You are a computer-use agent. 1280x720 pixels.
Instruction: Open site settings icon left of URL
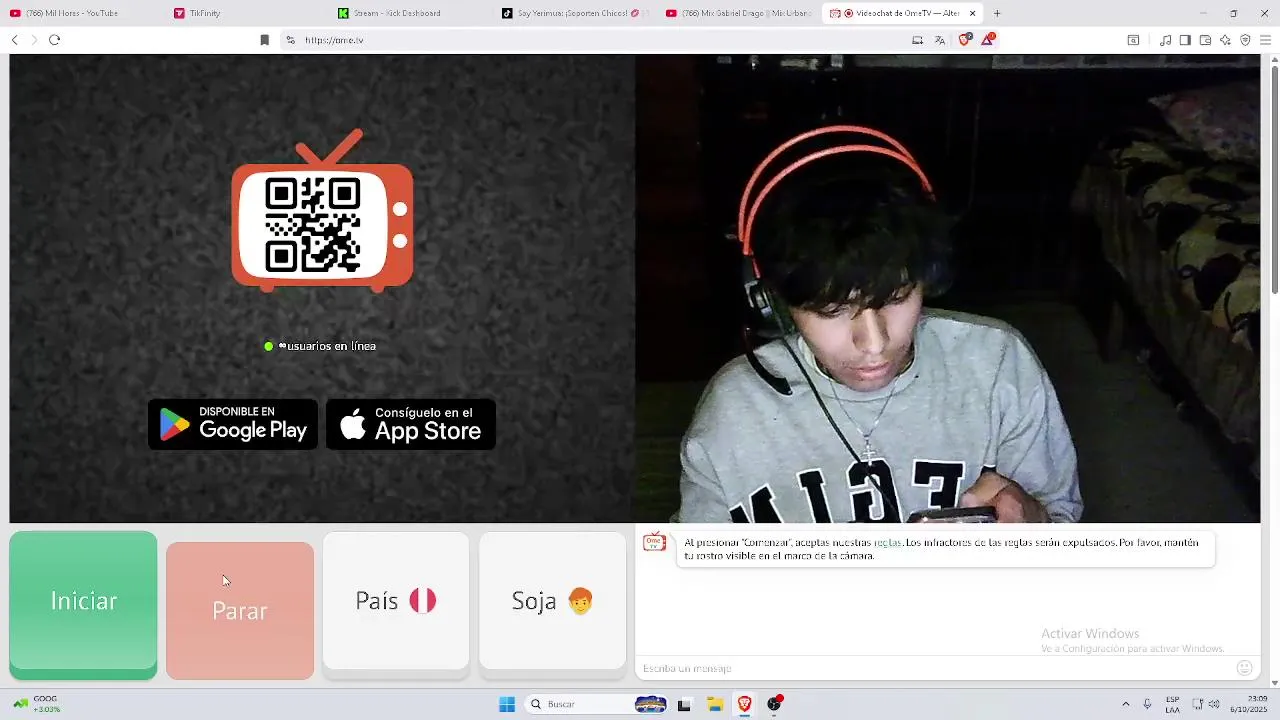(x=290, y=40)
